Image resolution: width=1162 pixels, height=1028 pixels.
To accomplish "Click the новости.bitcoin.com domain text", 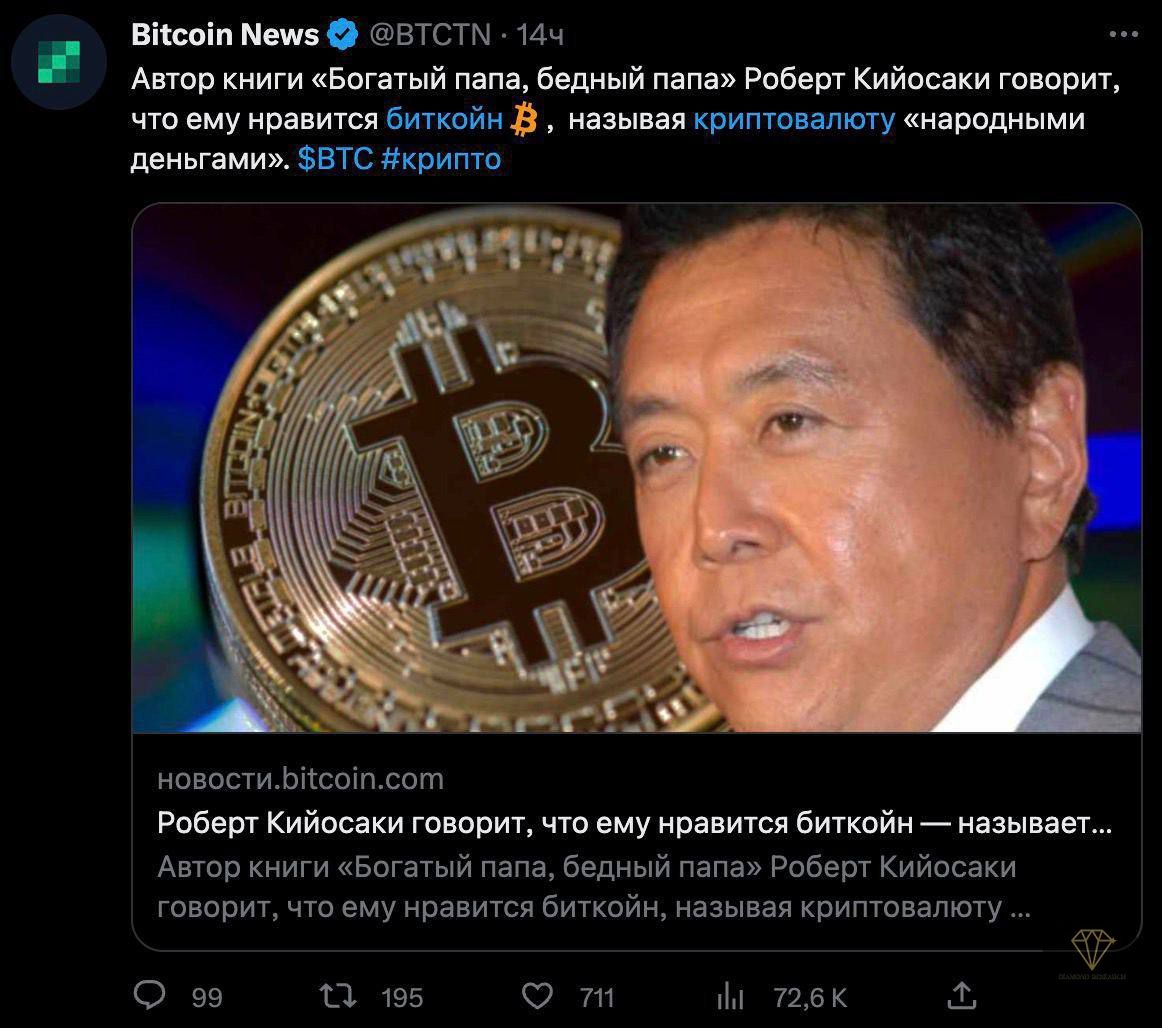I will point(300,779).
